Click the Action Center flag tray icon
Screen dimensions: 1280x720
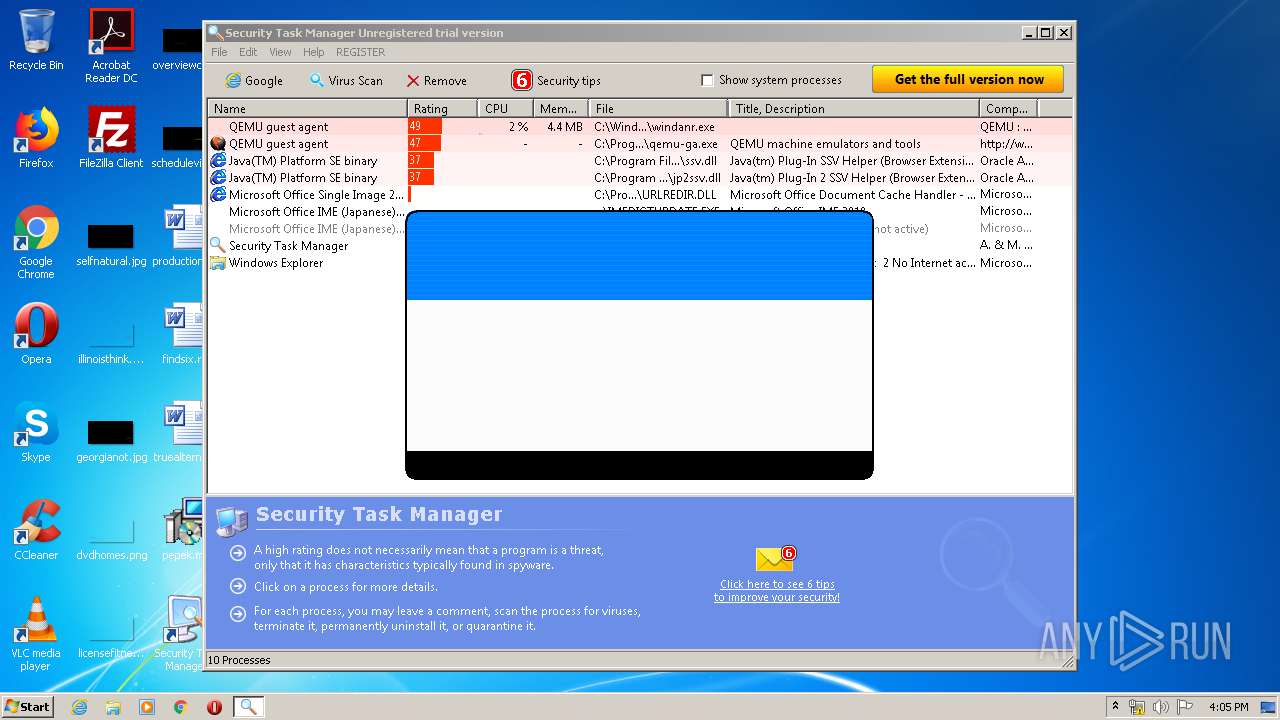coord(1184,707)
